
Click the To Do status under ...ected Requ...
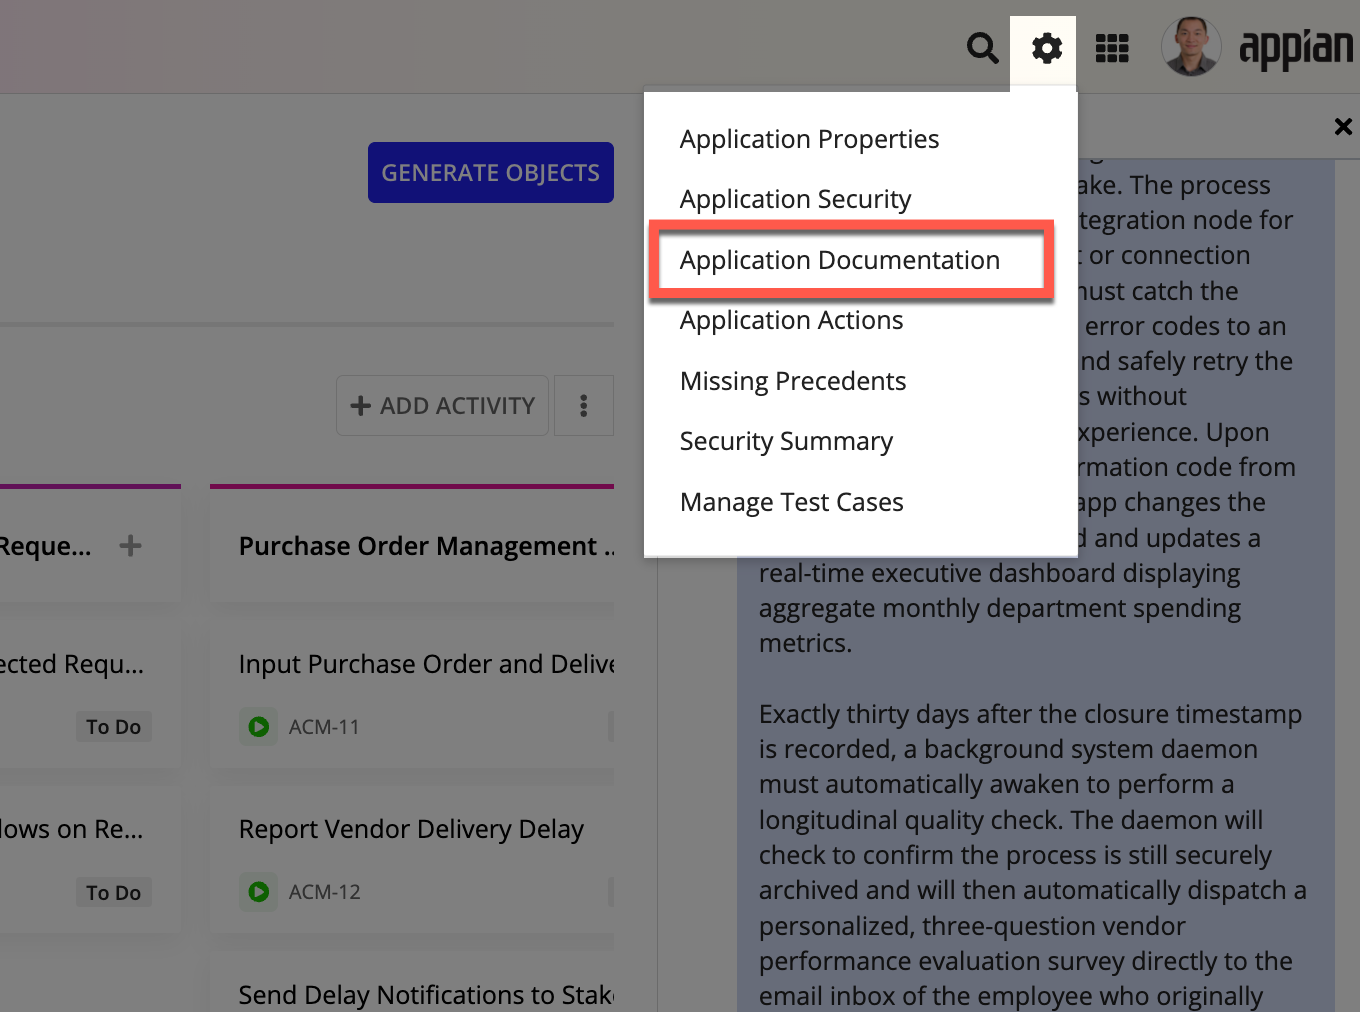tap(113, 727)
